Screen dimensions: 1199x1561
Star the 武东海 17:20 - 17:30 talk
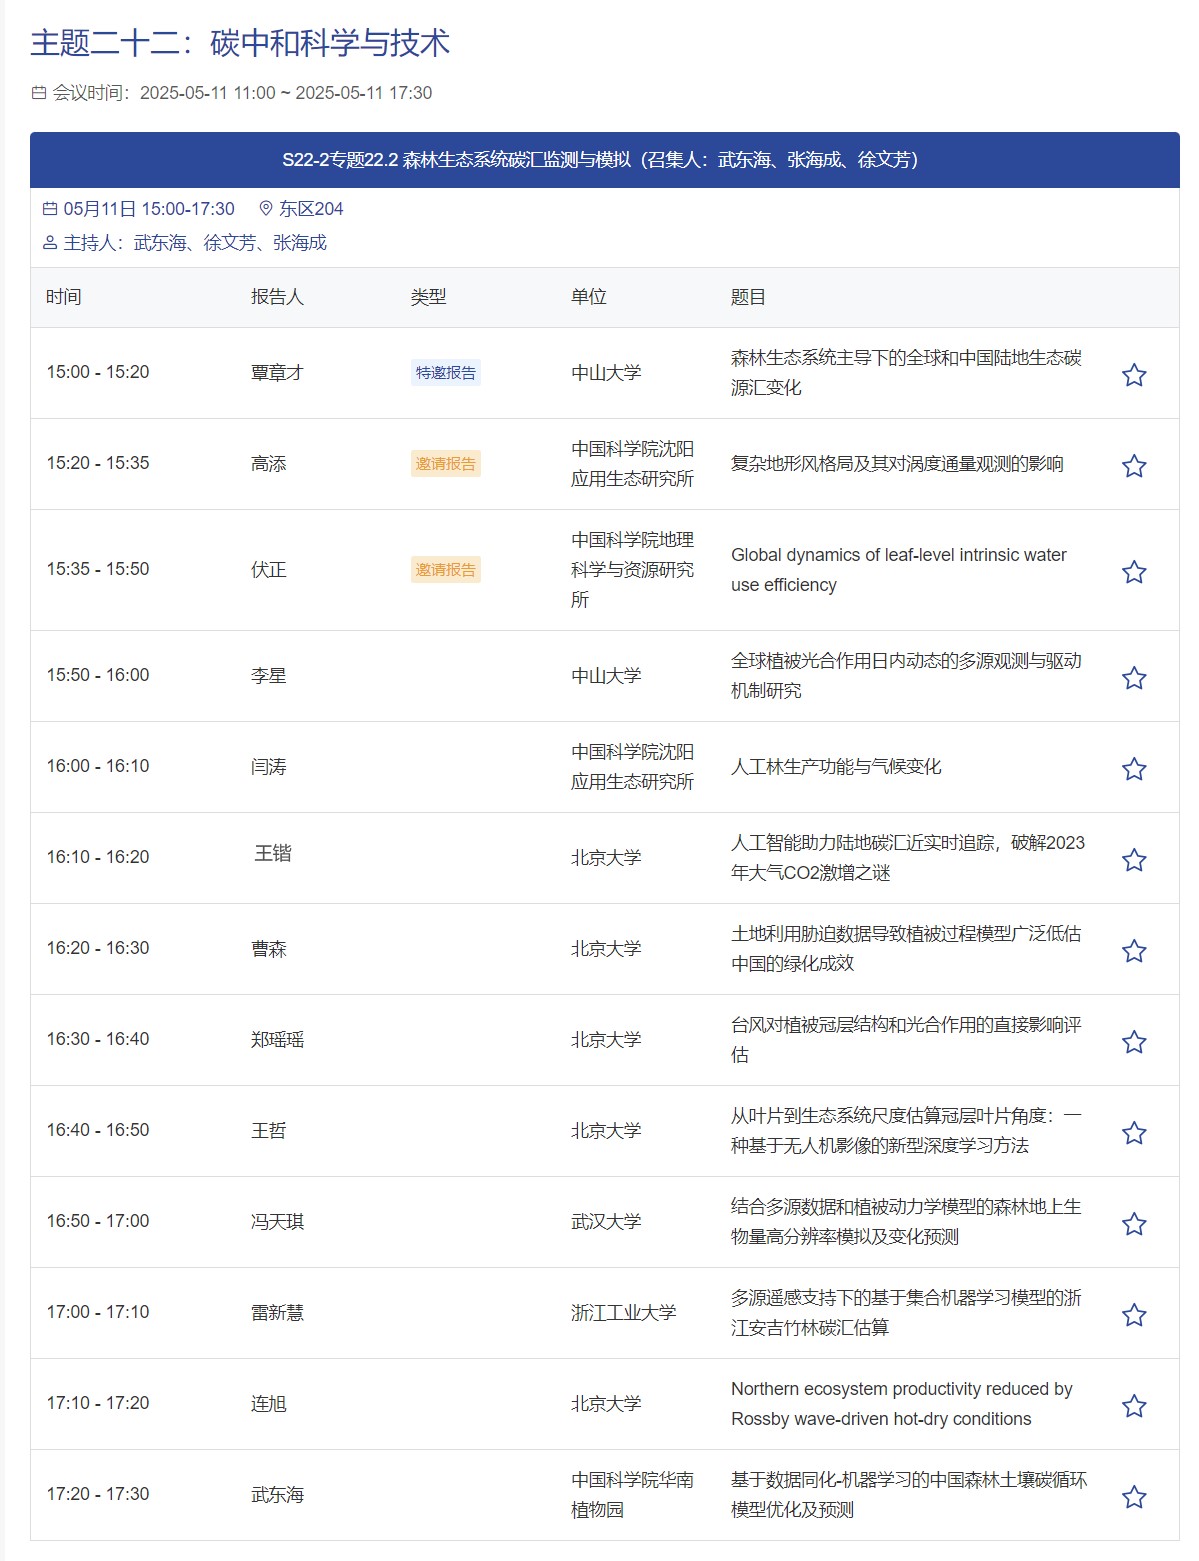coord(1133,1497)
